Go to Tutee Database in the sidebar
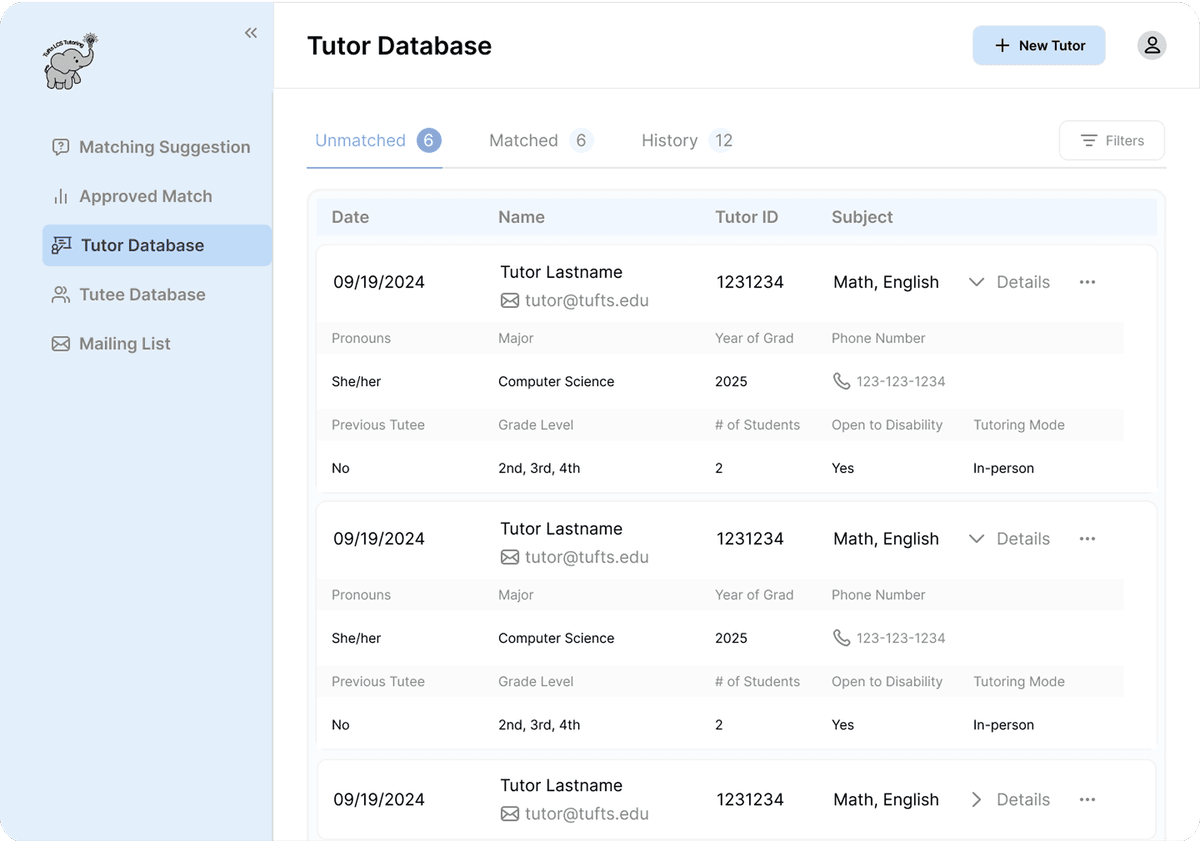1200x841 pixels. pyautogui.click(x=130, y=294)
